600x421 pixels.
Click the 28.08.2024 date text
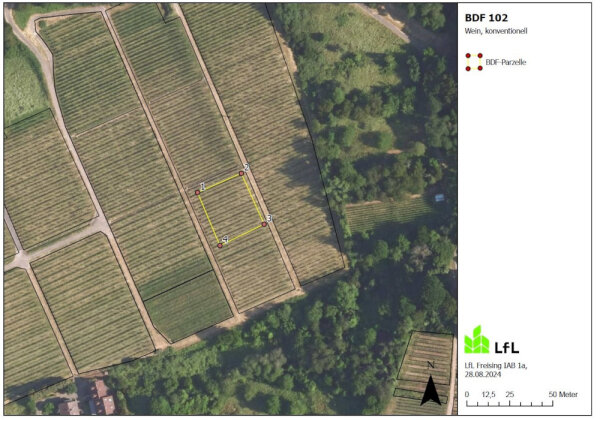pyautogui.click(x=483, y=375)
